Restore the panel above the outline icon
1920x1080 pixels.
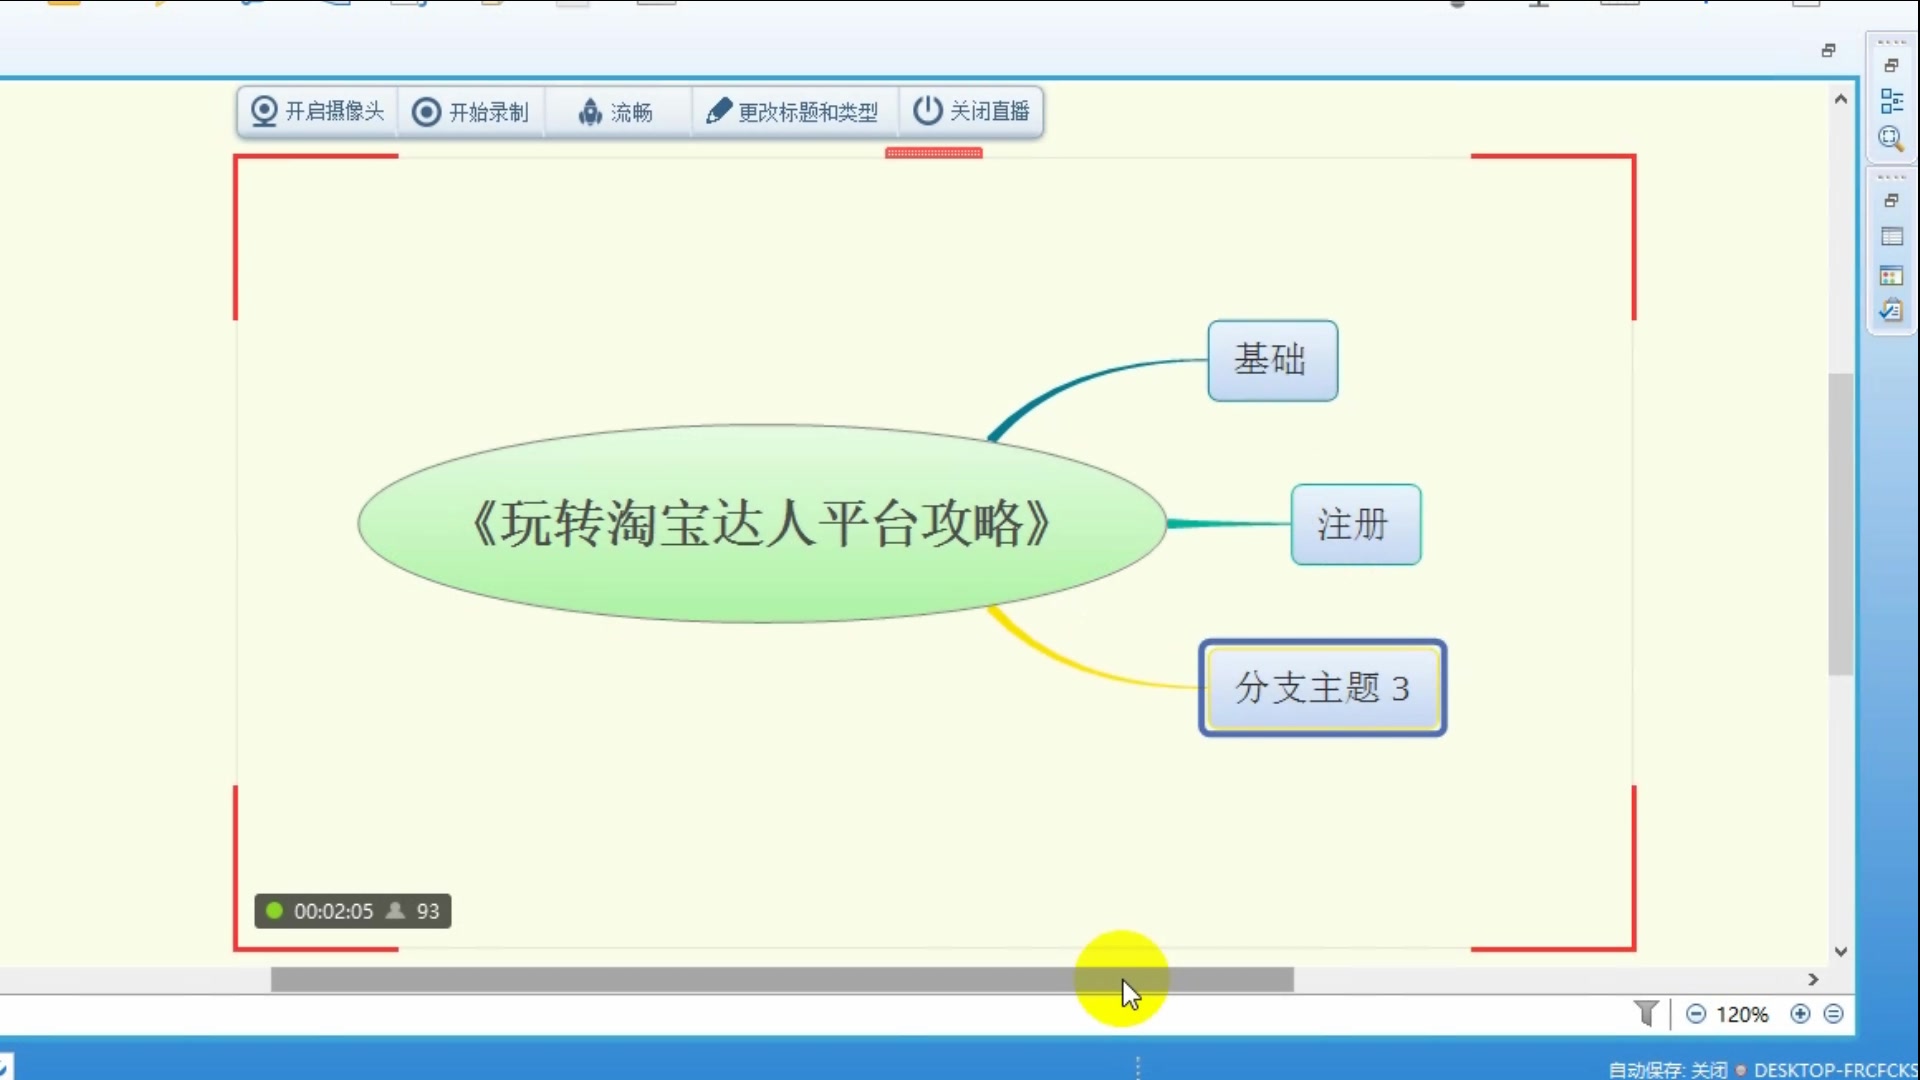tap(1891, 65)
